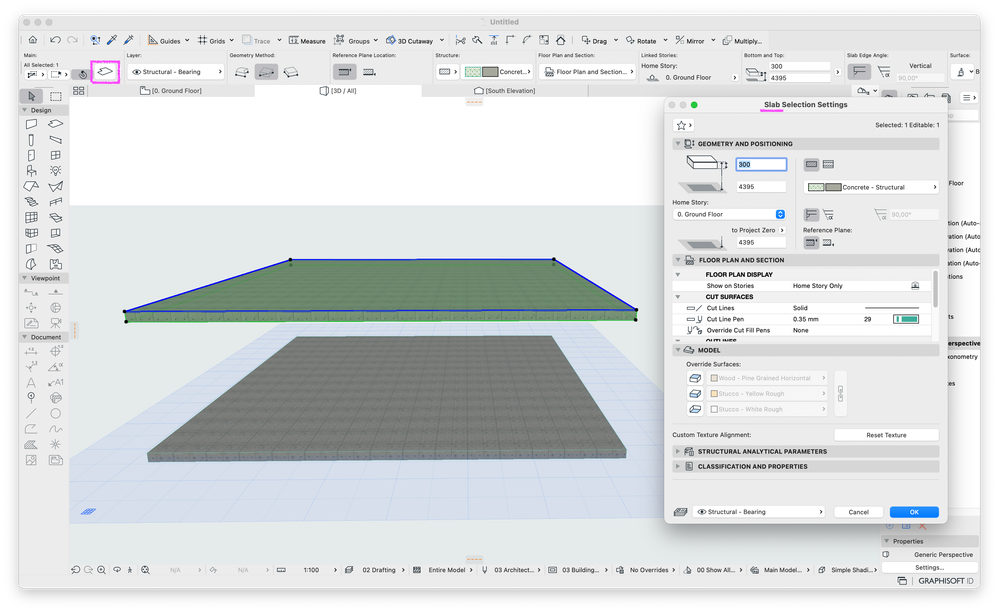Viewport: 999px width, 612px height.
Task: Open the Home Story dropdown
Action: (x=729, y=214)
